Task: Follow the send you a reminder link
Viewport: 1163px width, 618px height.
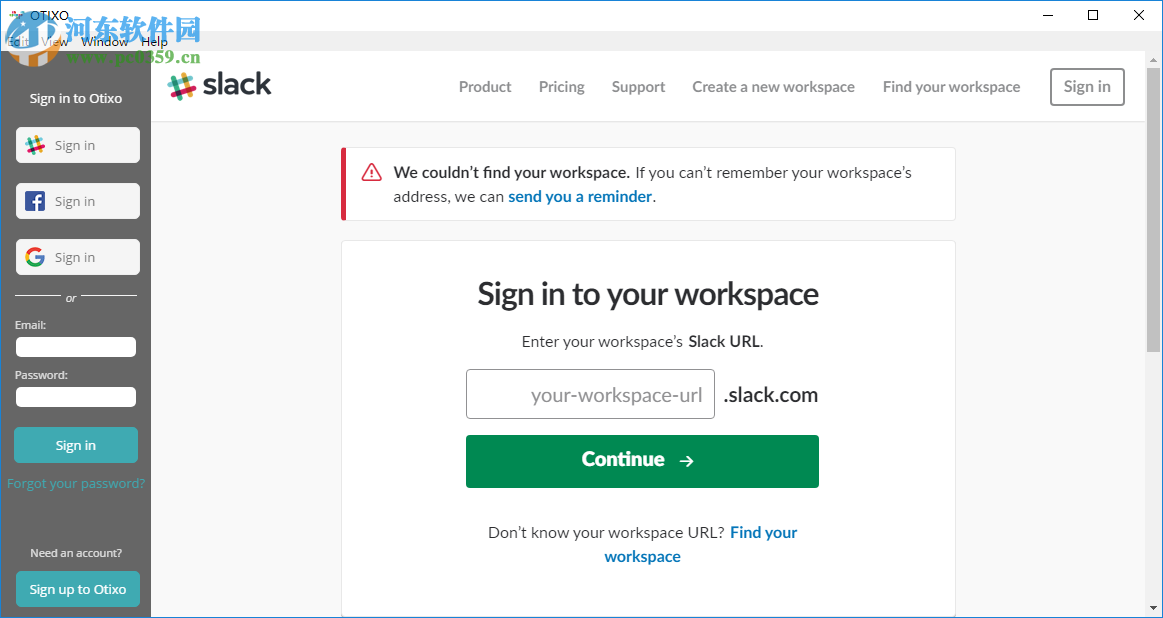Action: tap(580, 197)
